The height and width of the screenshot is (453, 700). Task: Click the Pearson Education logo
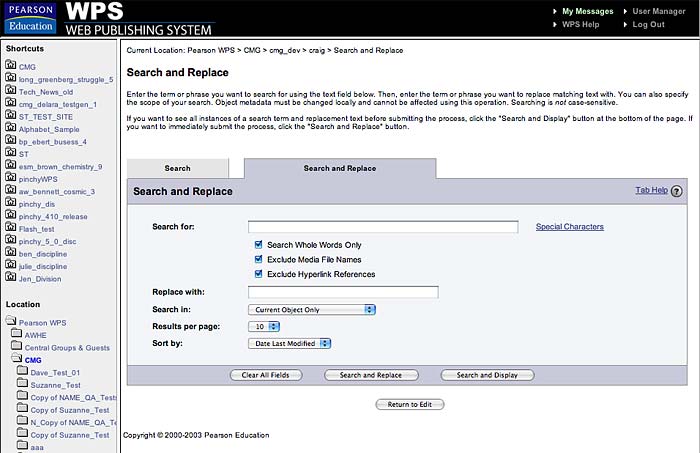point(31,18)
